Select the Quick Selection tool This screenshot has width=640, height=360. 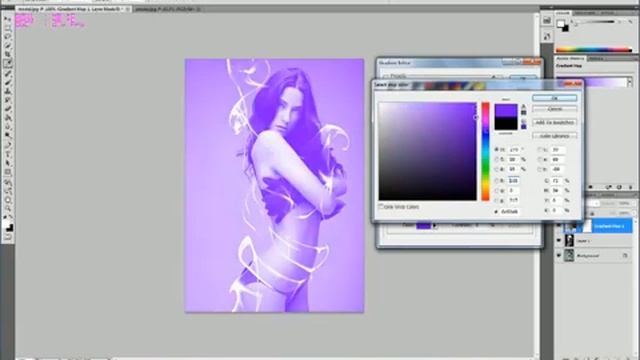(8, 45)
